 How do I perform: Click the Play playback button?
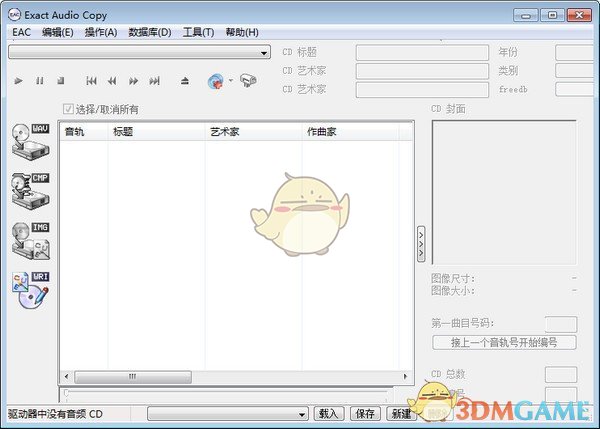click(18, 81)
